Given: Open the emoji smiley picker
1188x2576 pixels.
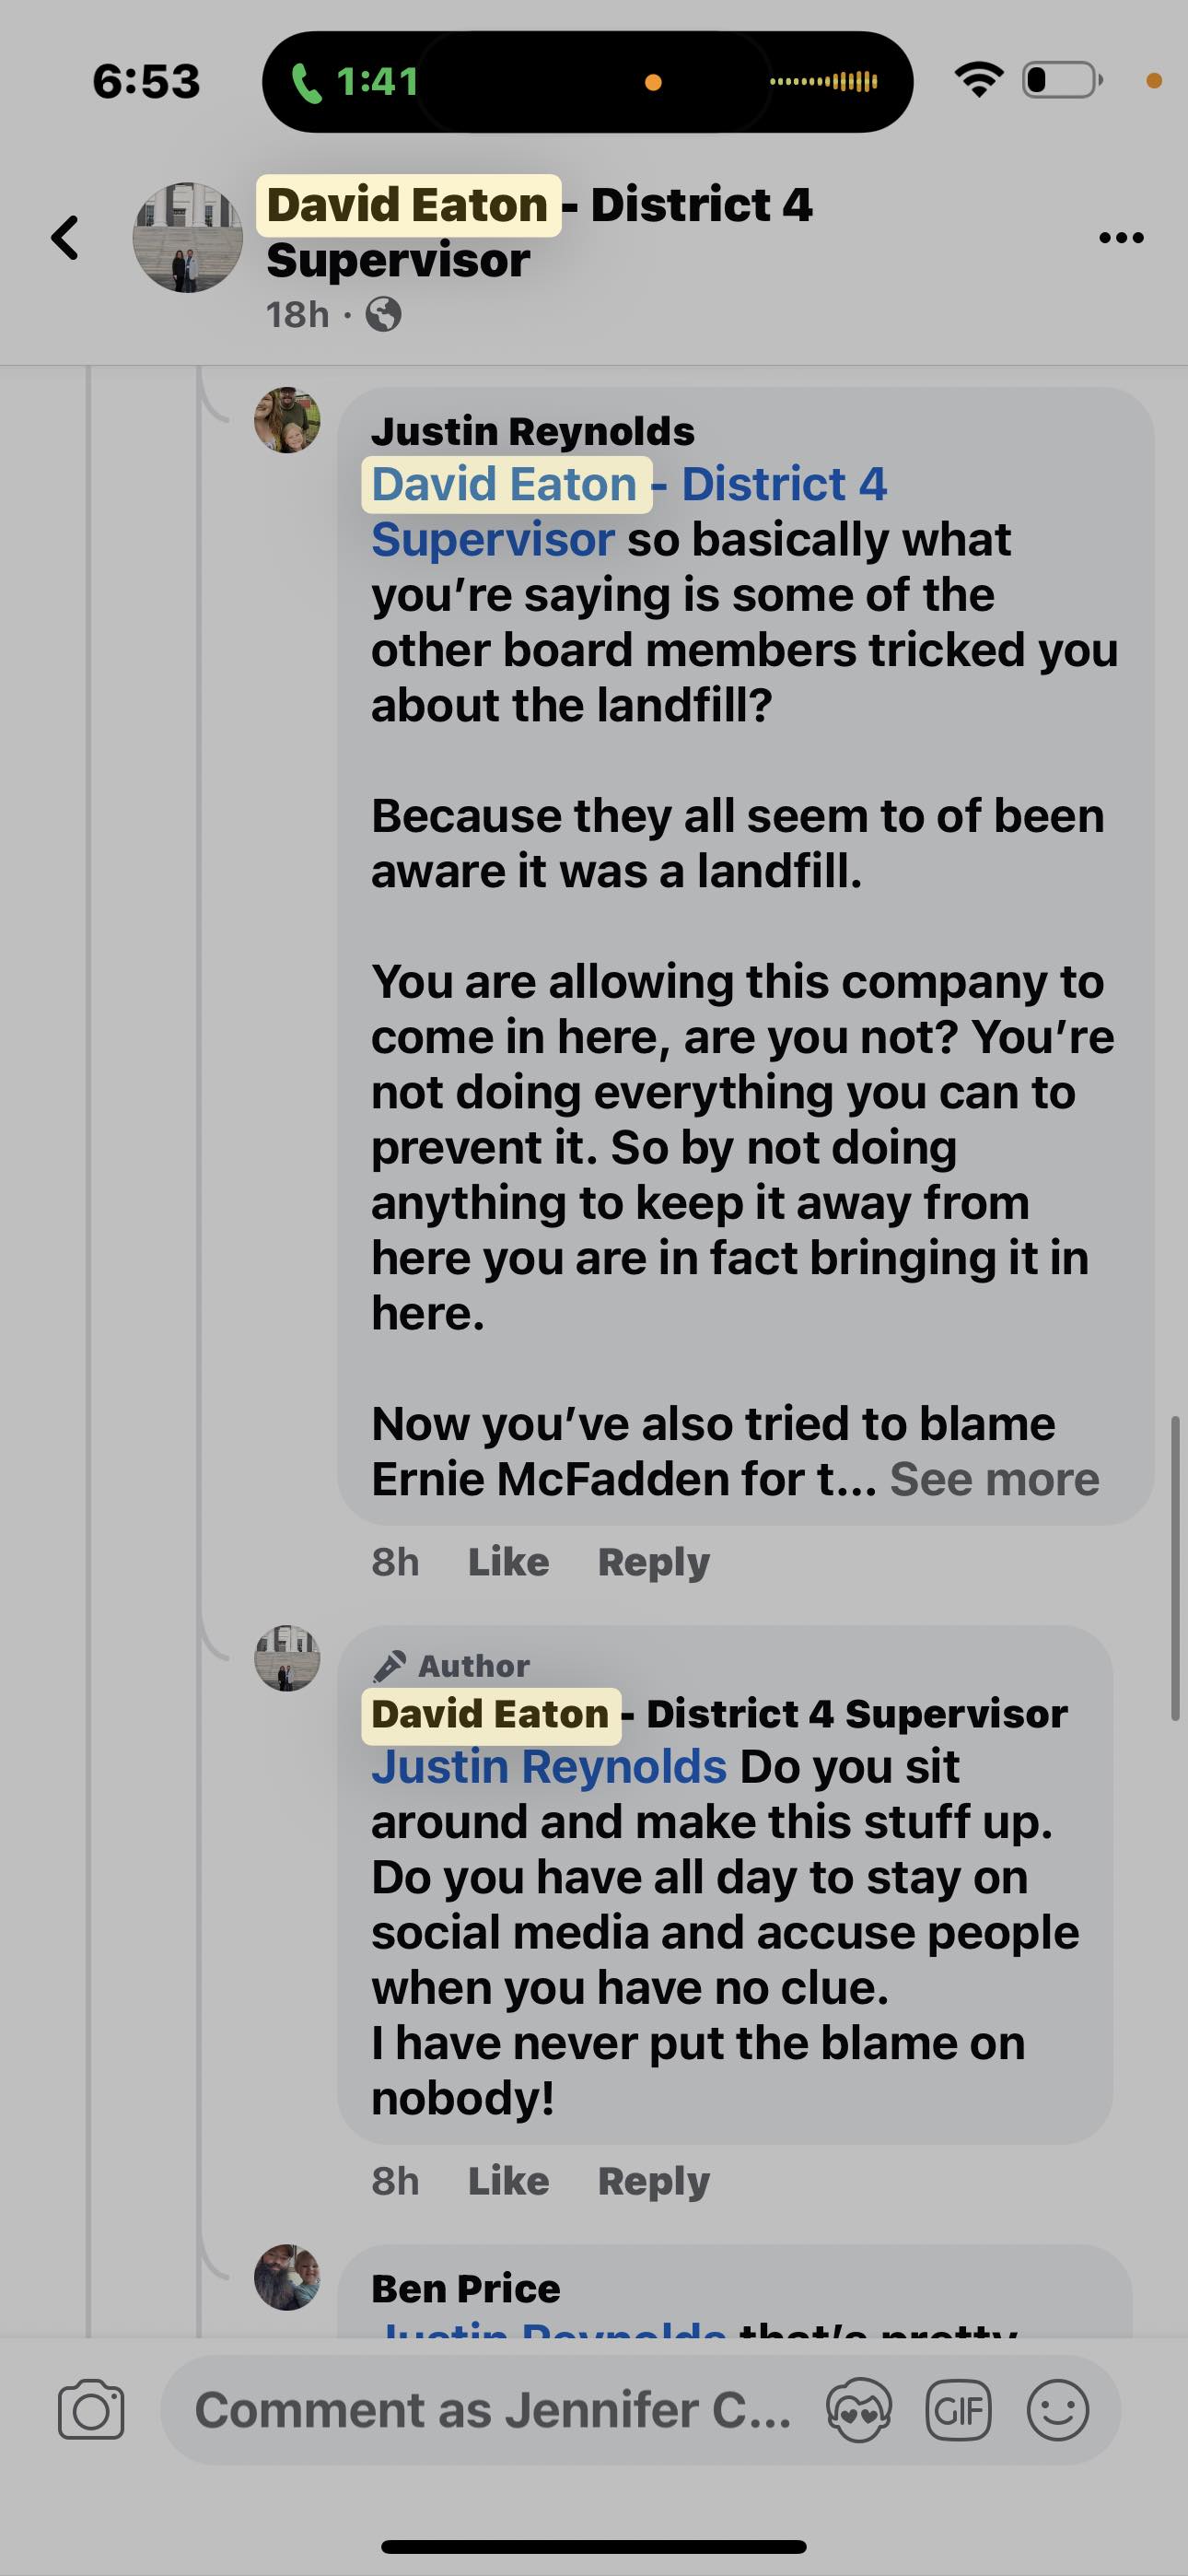Looking at the screenshot, I should (1057, 2410).
